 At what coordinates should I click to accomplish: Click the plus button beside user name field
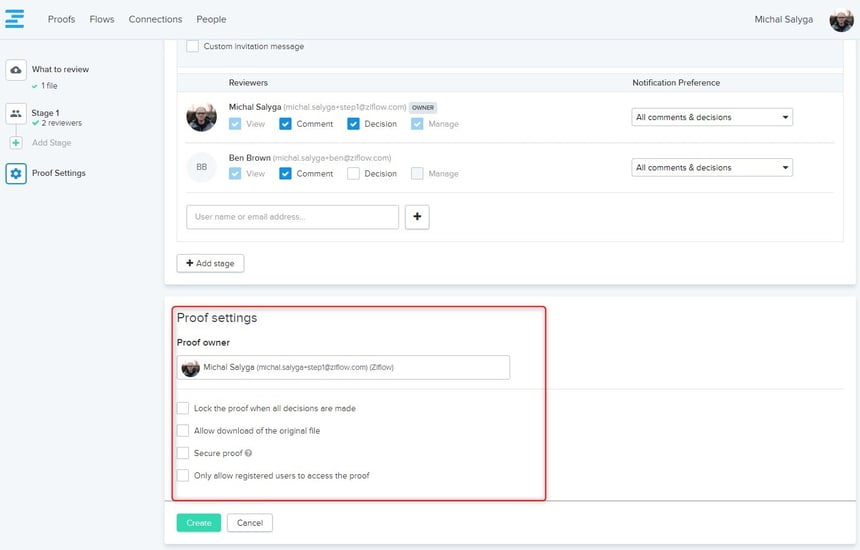(x=417, y=217)
